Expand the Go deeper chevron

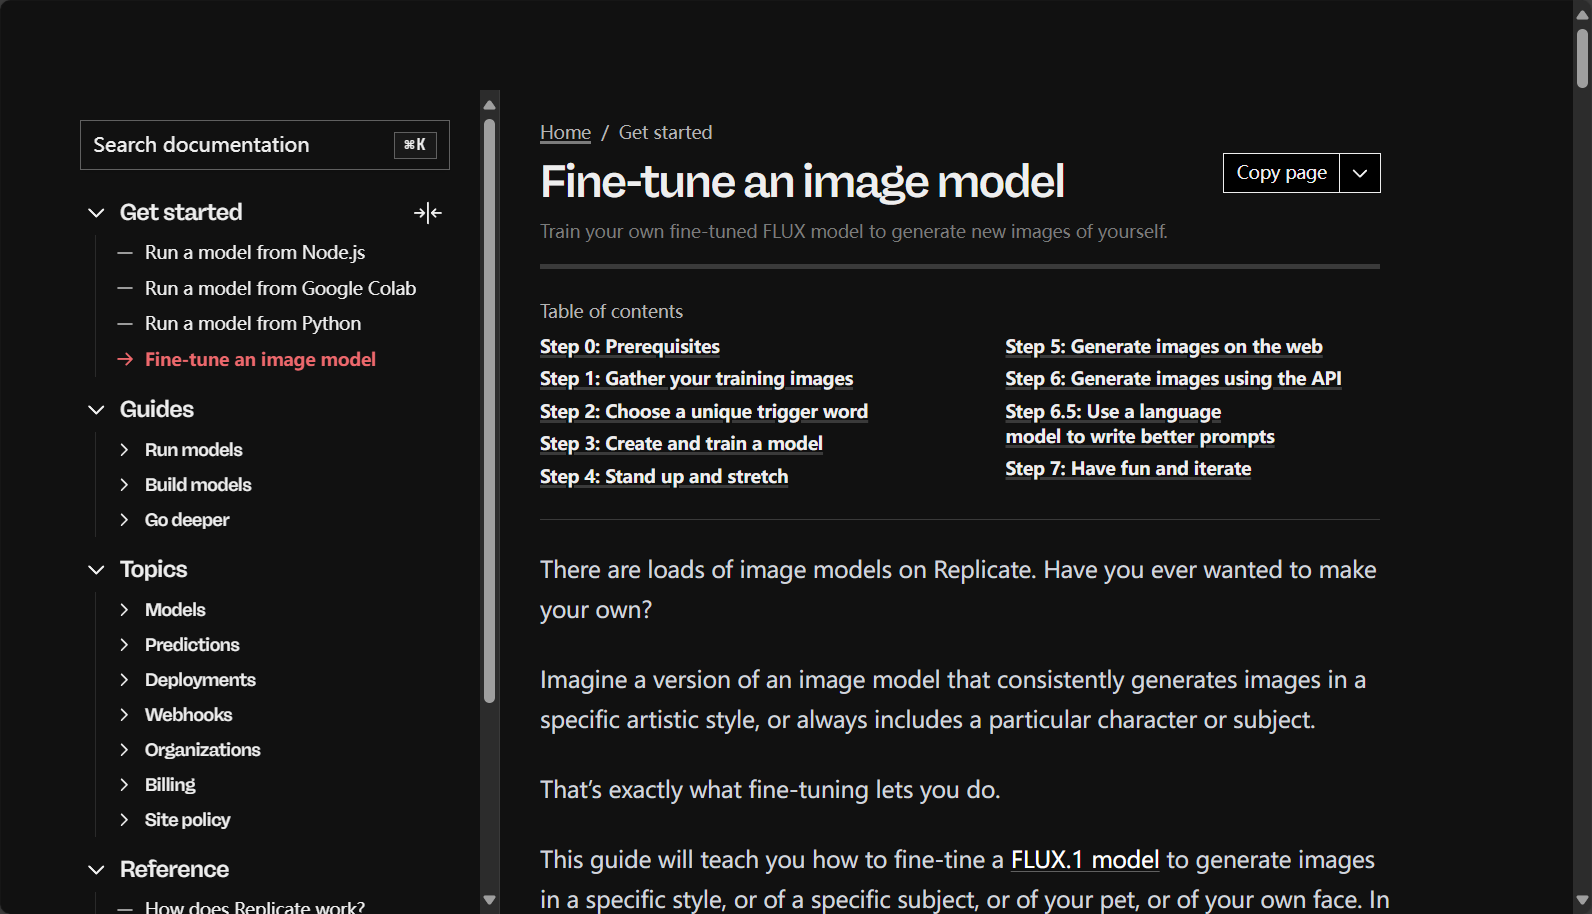124,520
